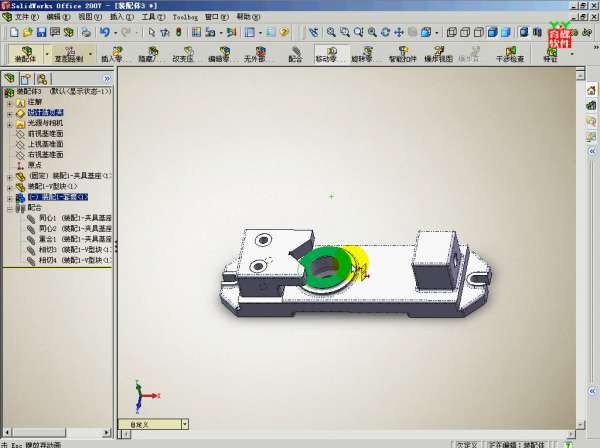
Task: Expand the 注解 annotations tree node
Action: point(10,101)
